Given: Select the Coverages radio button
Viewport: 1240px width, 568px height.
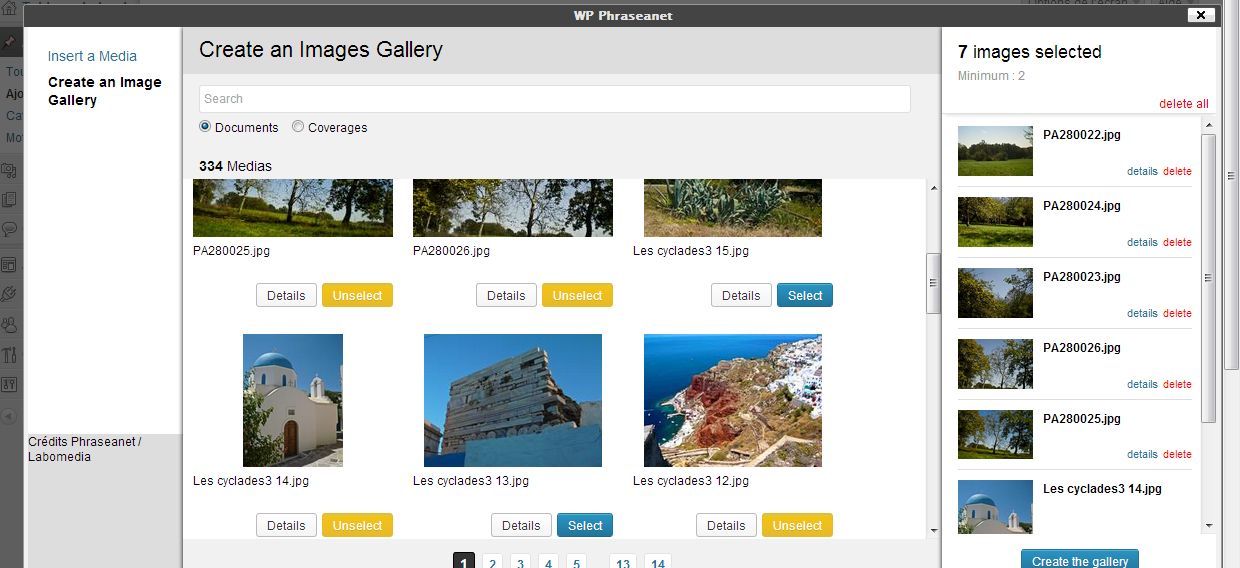Looking at the screenshot, I should pyautogui.click(x=298, y=127).
